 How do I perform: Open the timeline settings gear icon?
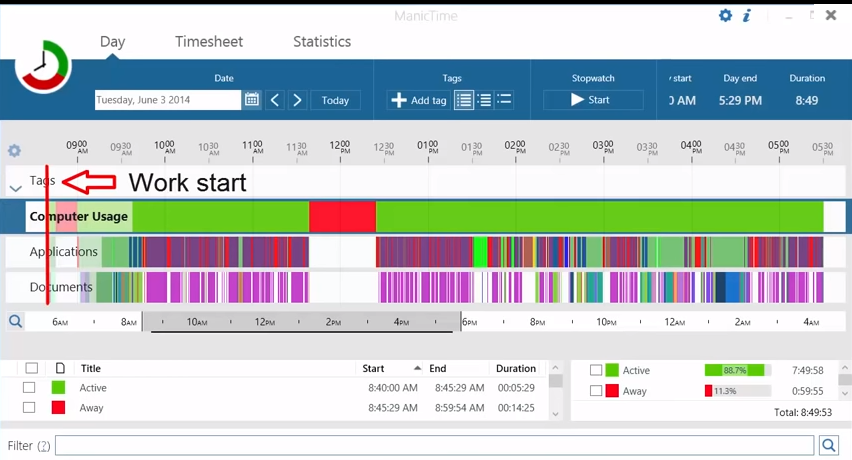point(15,150)
